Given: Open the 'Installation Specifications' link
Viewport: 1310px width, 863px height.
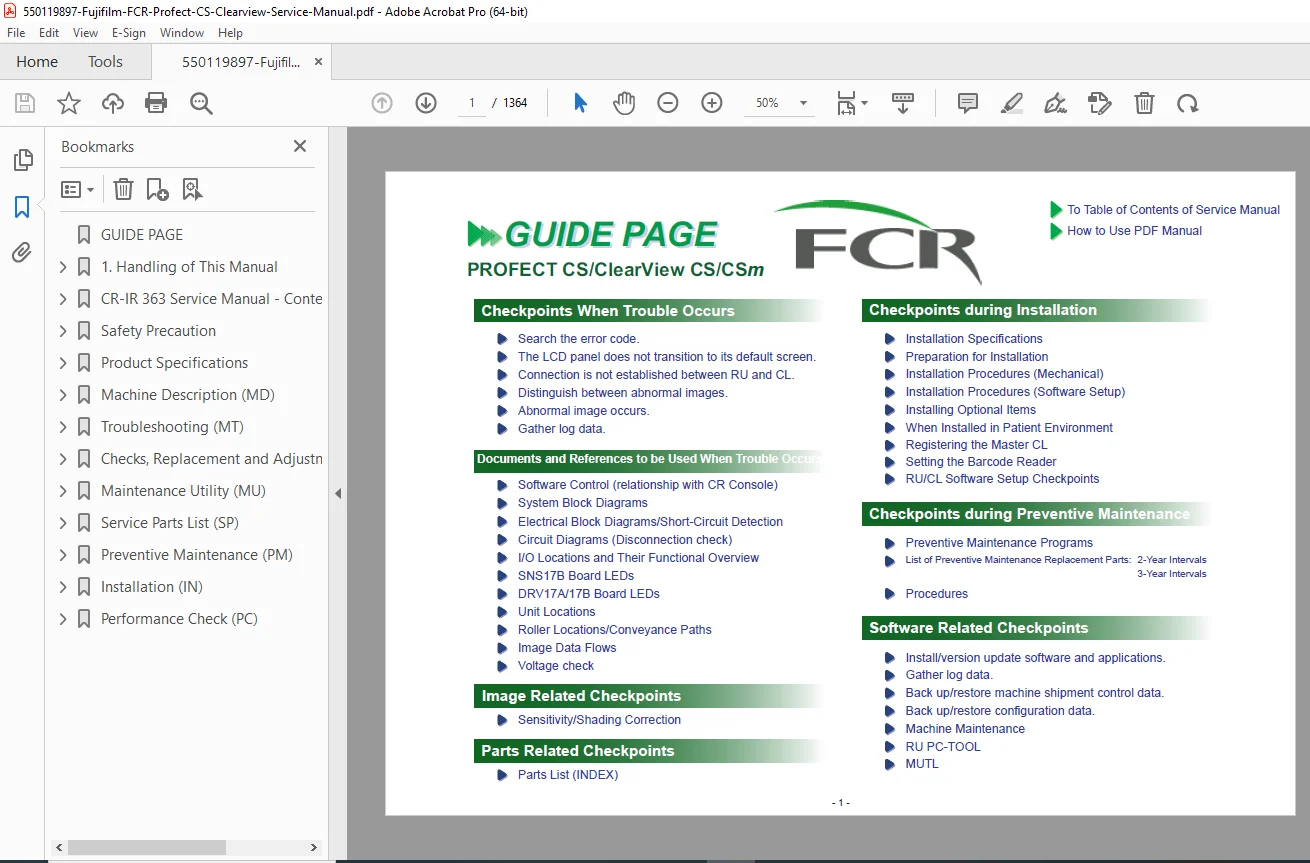Looking at the screenshot, I should 974,339.
